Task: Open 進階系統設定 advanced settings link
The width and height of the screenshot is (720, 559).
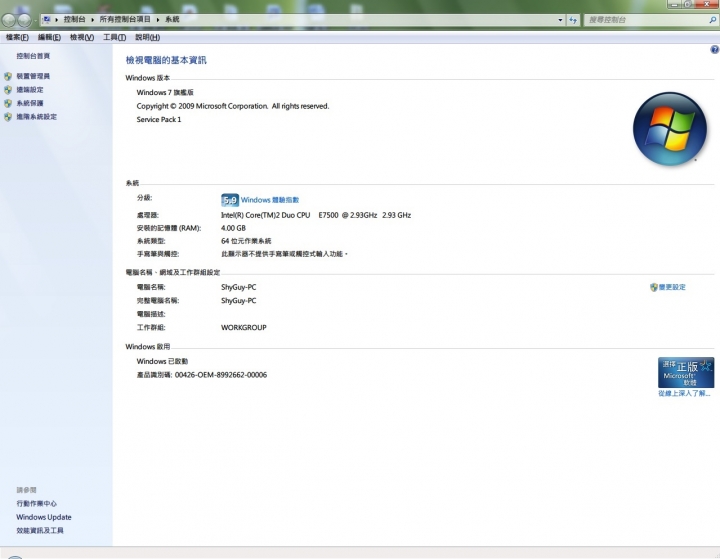Action: 37,117
